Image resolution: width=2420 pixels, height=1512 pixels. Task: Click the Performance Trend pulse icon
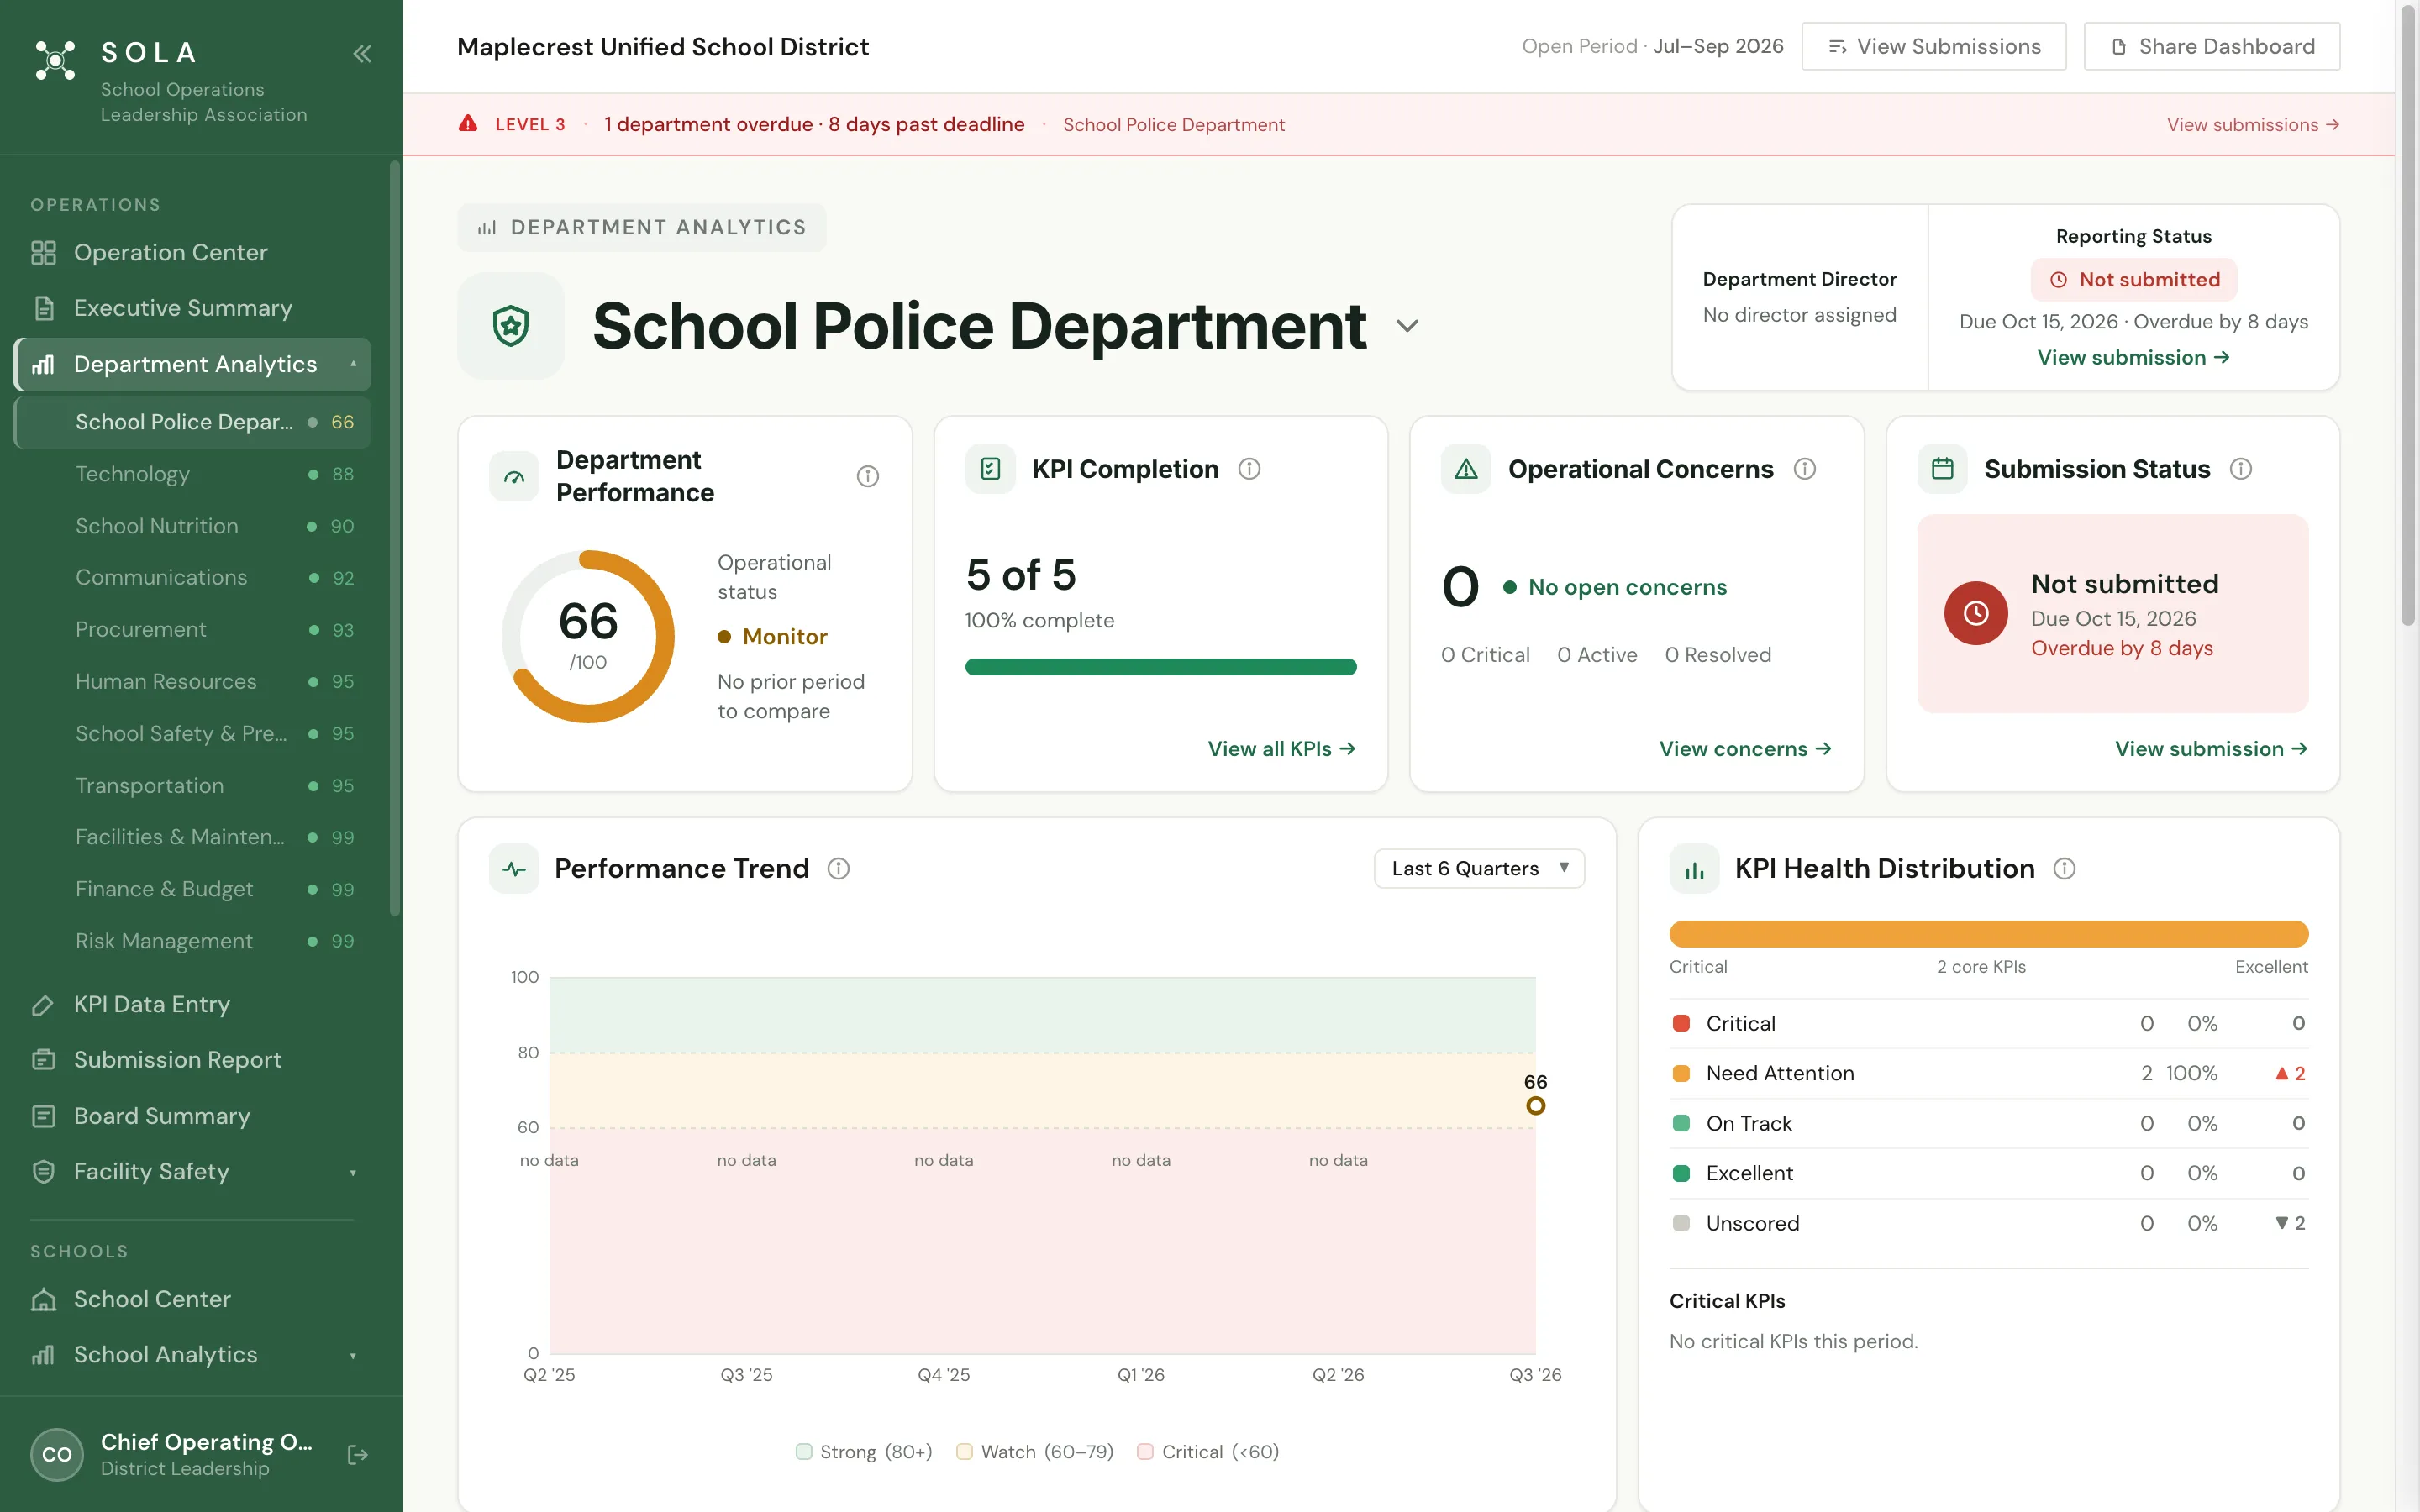514,869
